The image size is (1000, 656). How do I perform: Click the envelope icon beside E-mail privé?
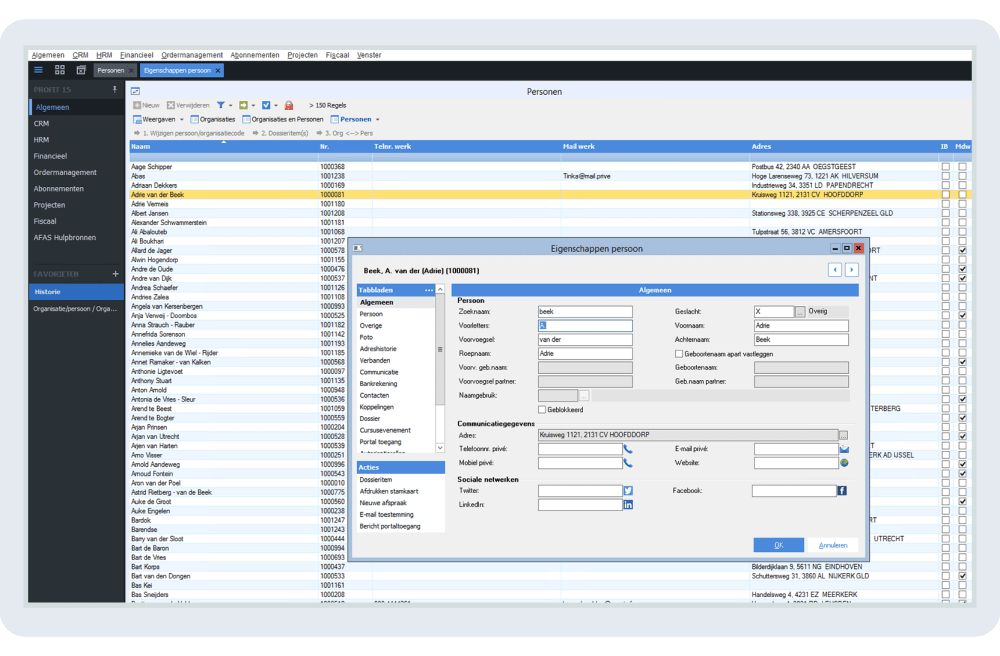pos(844,450)
